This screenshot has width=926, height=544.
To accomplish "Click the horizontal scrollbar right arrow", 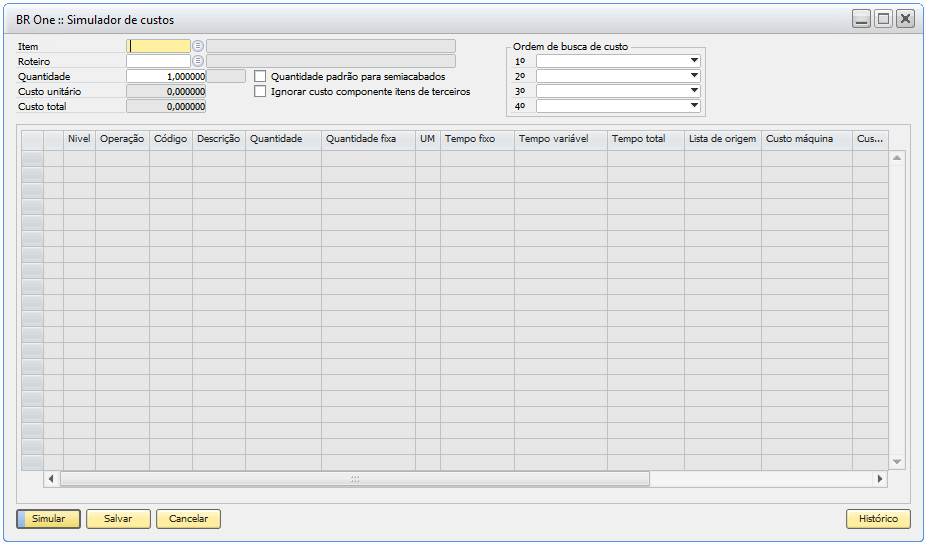I will click(x=880, y=479).
